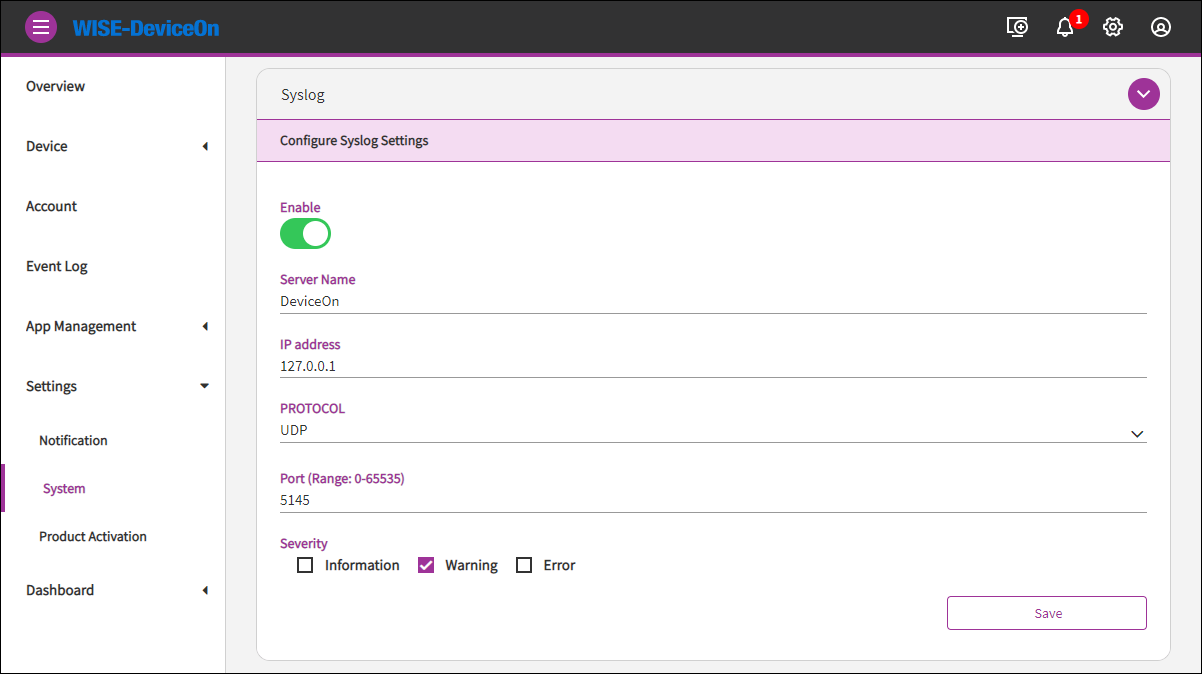Image resolution: width=1202 pixels, height=674 pixels.
Task: Click the IP address input field
Action: (712, 366)
